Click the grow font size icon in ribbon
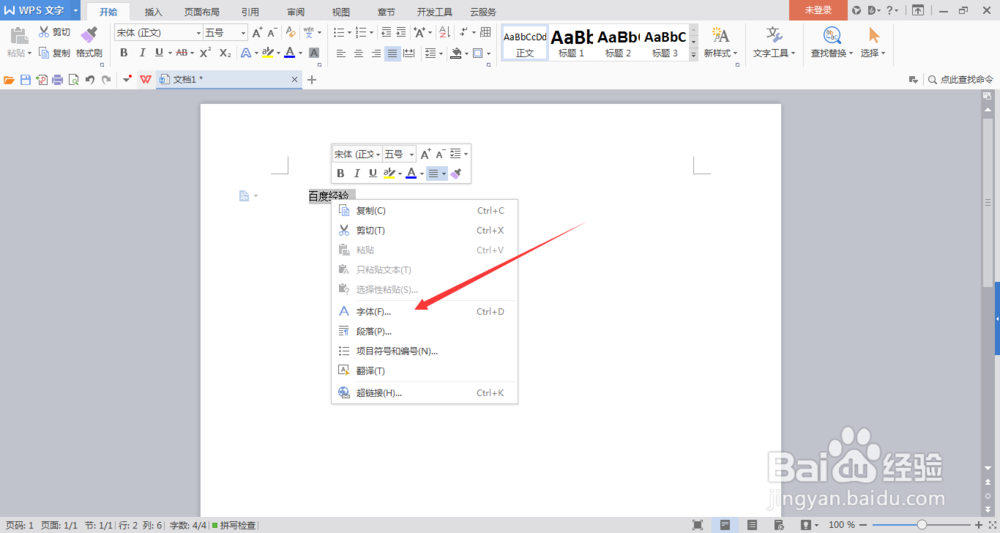This screenshot has width=1000, height=533. (x=257, y=33)
